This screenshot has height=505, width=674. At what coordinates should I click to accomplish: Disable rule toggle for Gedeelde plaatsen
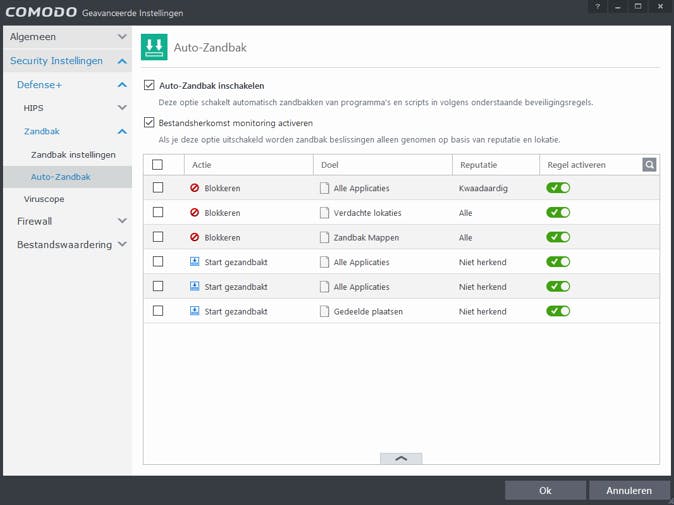558,311
